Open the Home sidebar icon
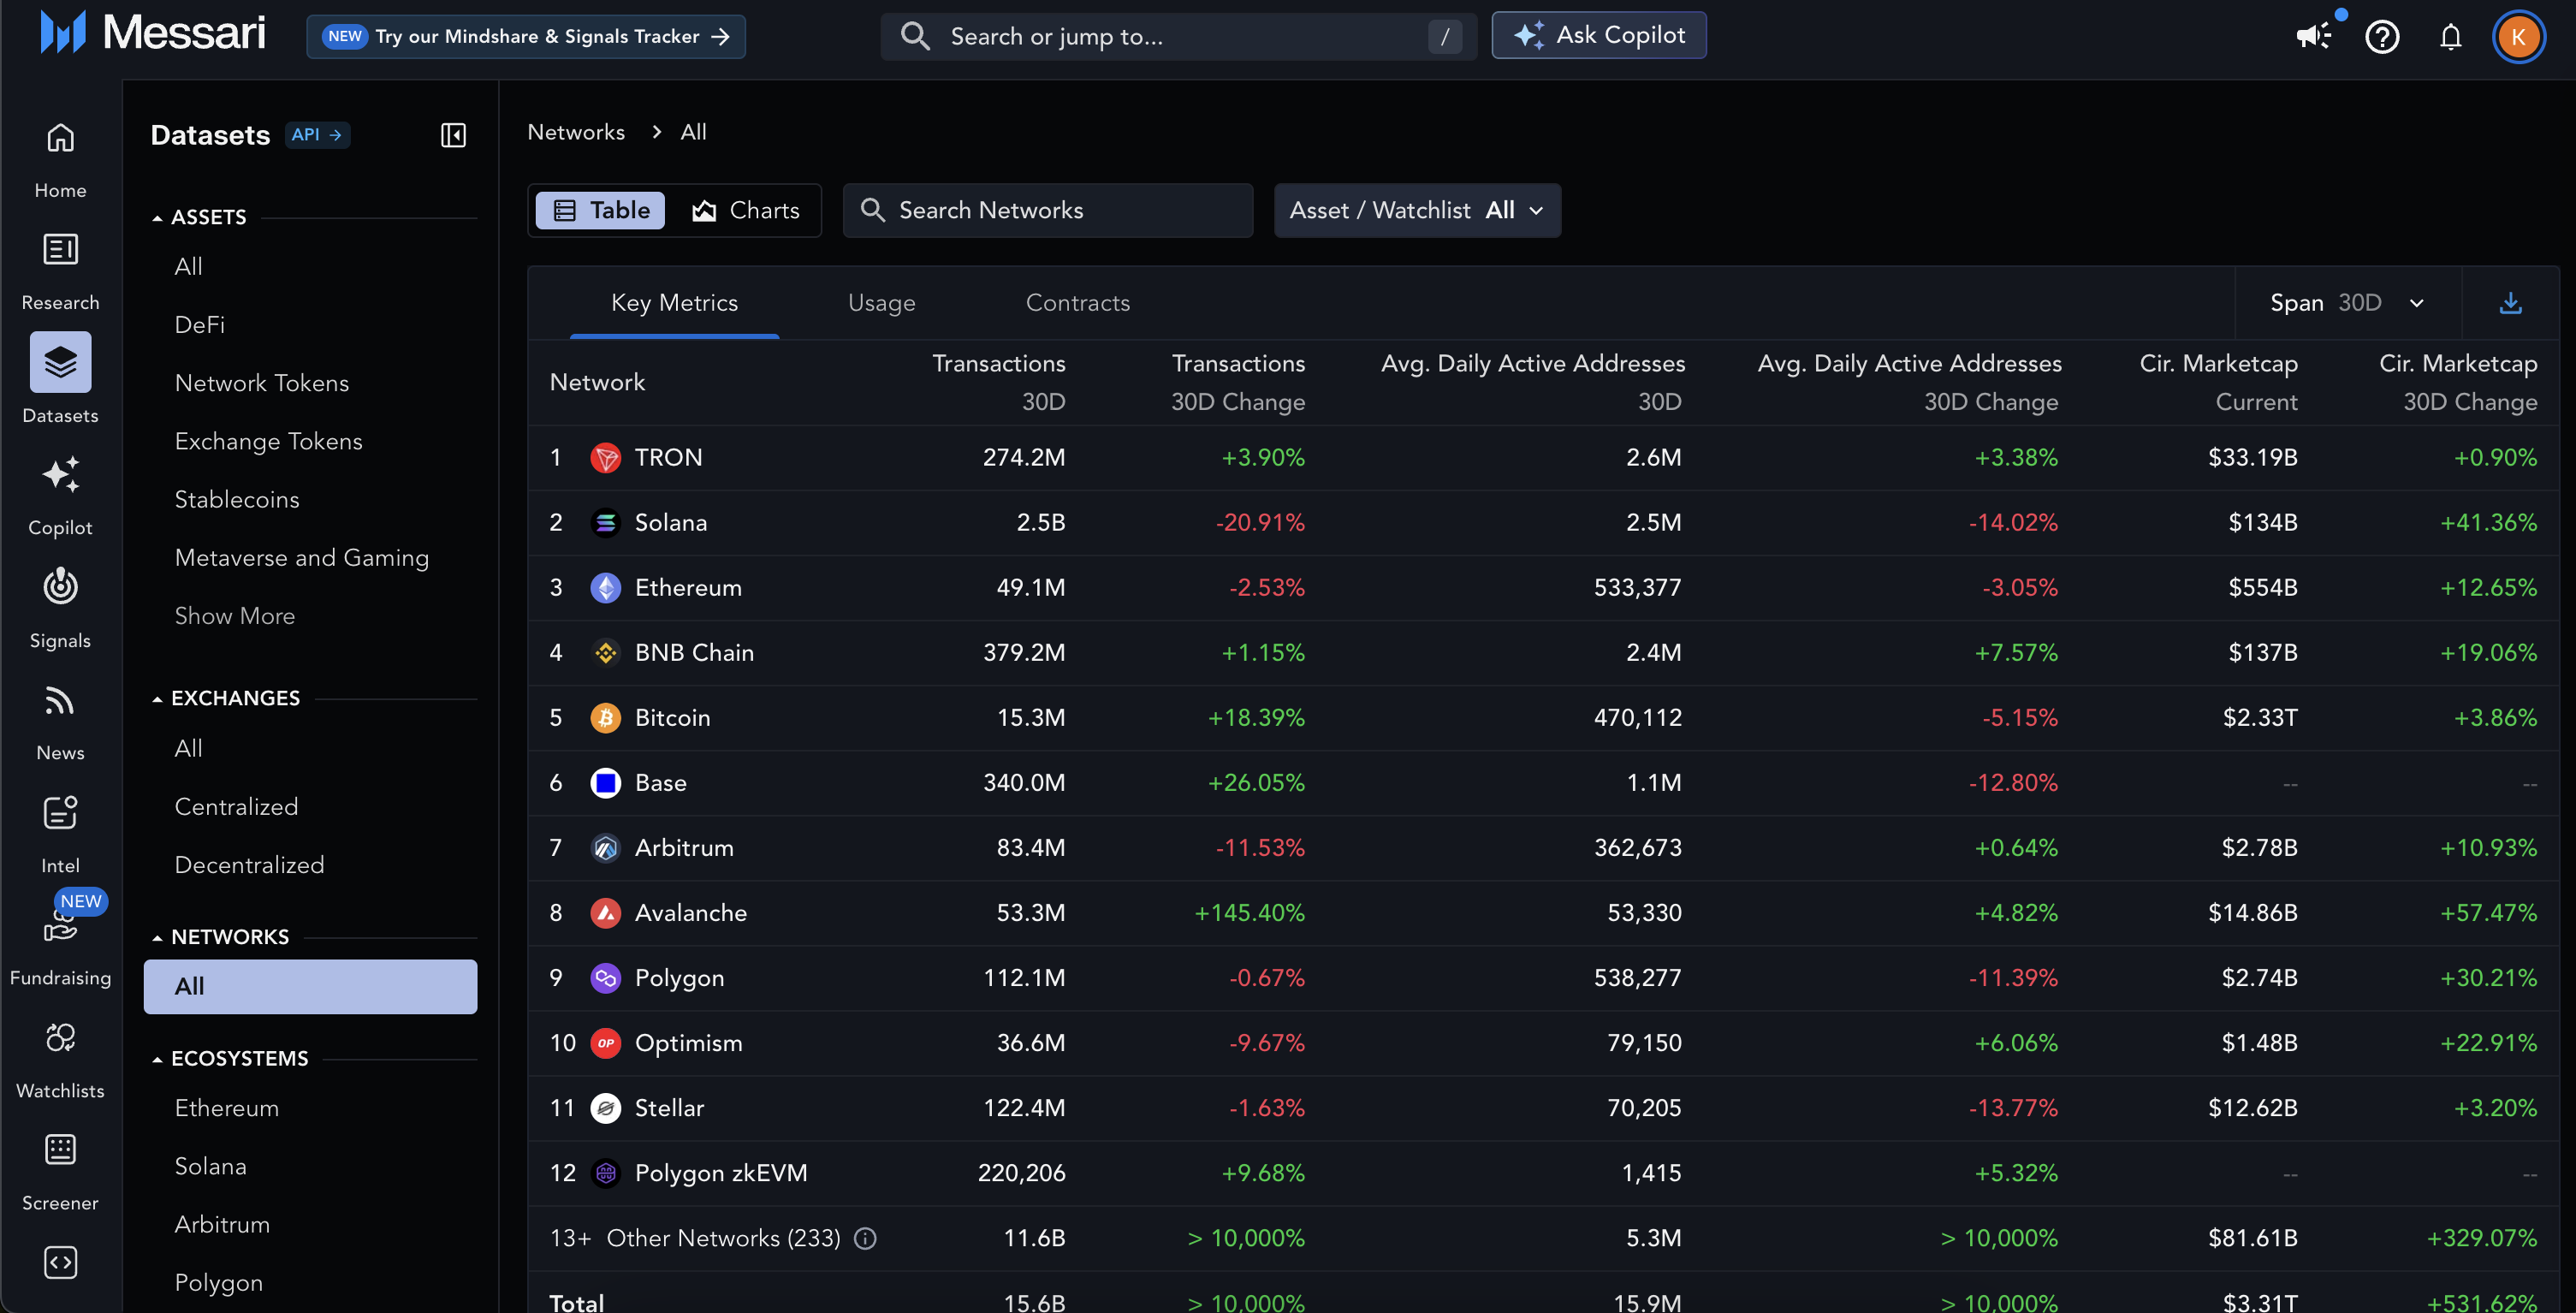Viewport: 2576px width, 1313px height. click(x=60, y=138)
